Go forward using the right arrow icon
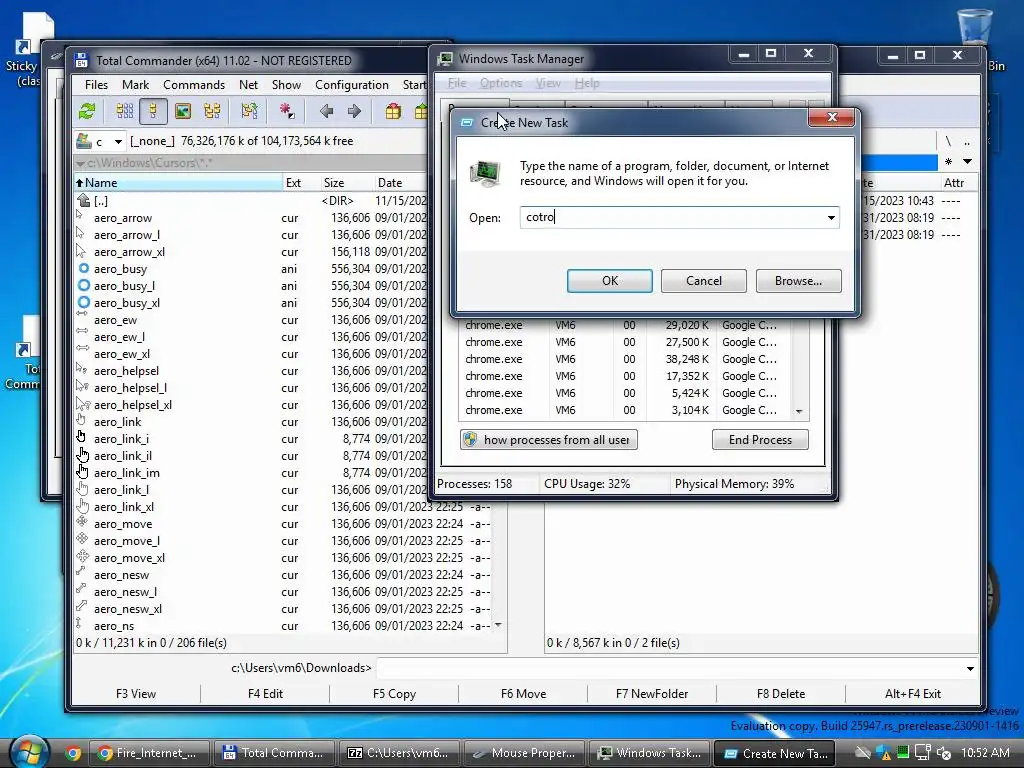The height and width of the screenshot is (768, 1024). pos(355,111)
